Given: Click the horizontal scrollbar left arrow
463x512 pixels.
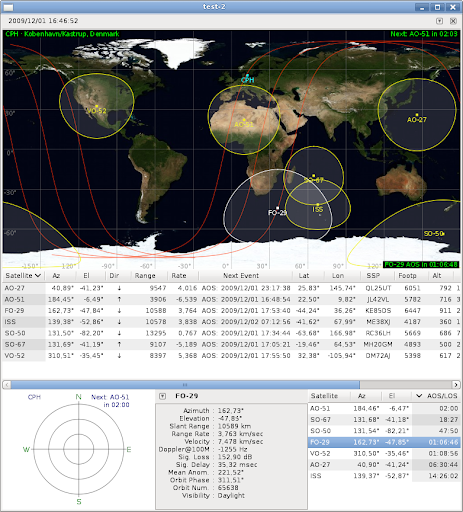Looking at the screenshot, I should click(x=6, y=385).
